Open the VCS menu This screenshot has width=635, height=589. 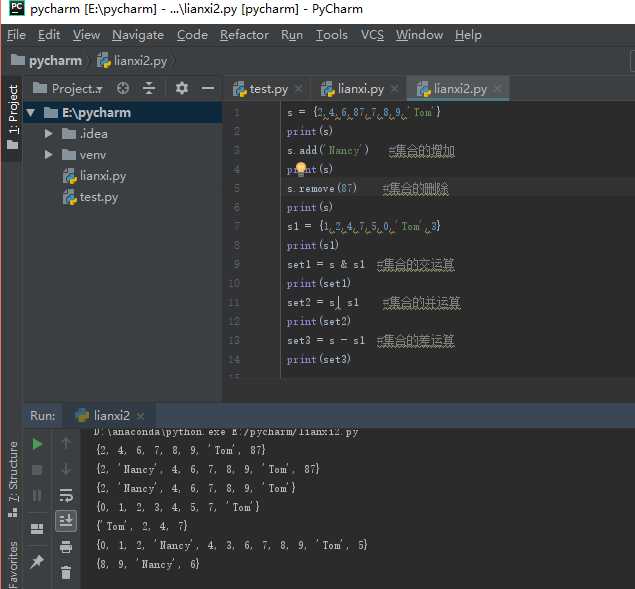pos(372,35)
